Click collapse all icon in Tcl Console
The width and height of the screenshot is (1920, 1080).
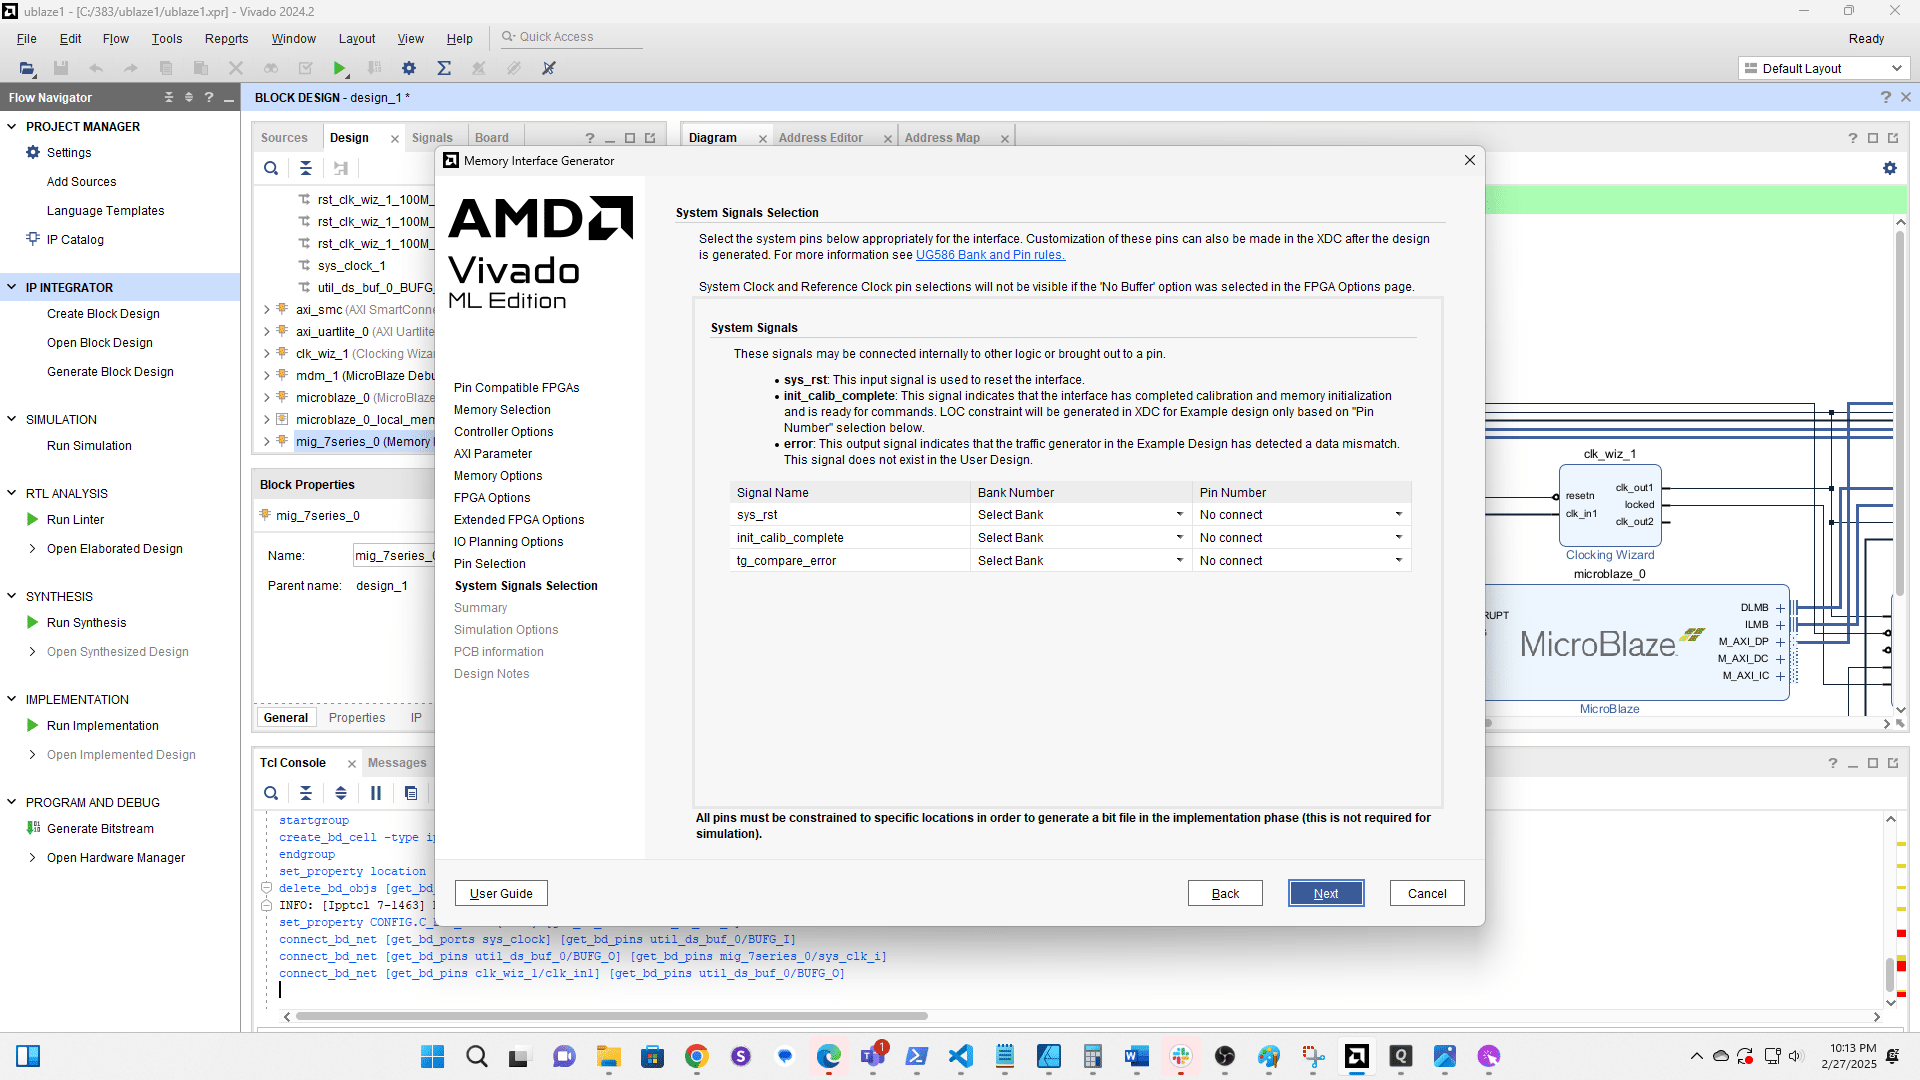click(306, 793)
